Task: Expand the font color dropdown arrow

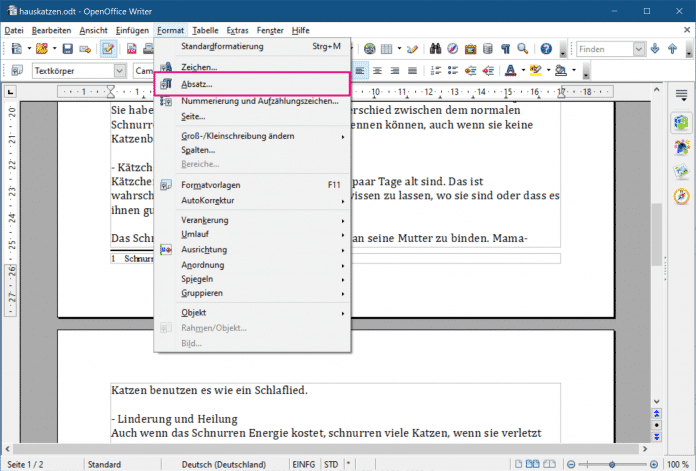Action: pos(523,71)
